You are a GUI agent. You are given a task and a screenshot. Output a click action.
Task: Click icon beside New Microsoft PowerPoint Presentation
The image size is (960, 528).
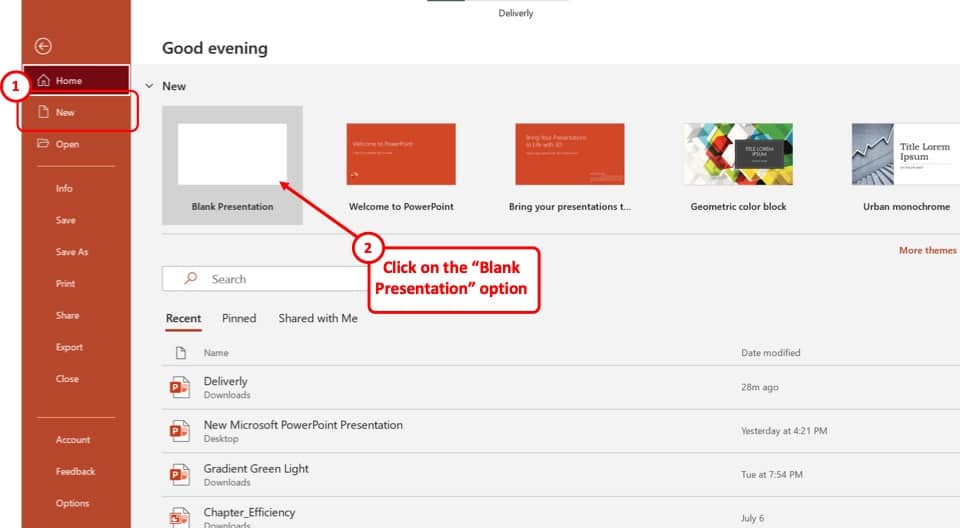[179, 431]
